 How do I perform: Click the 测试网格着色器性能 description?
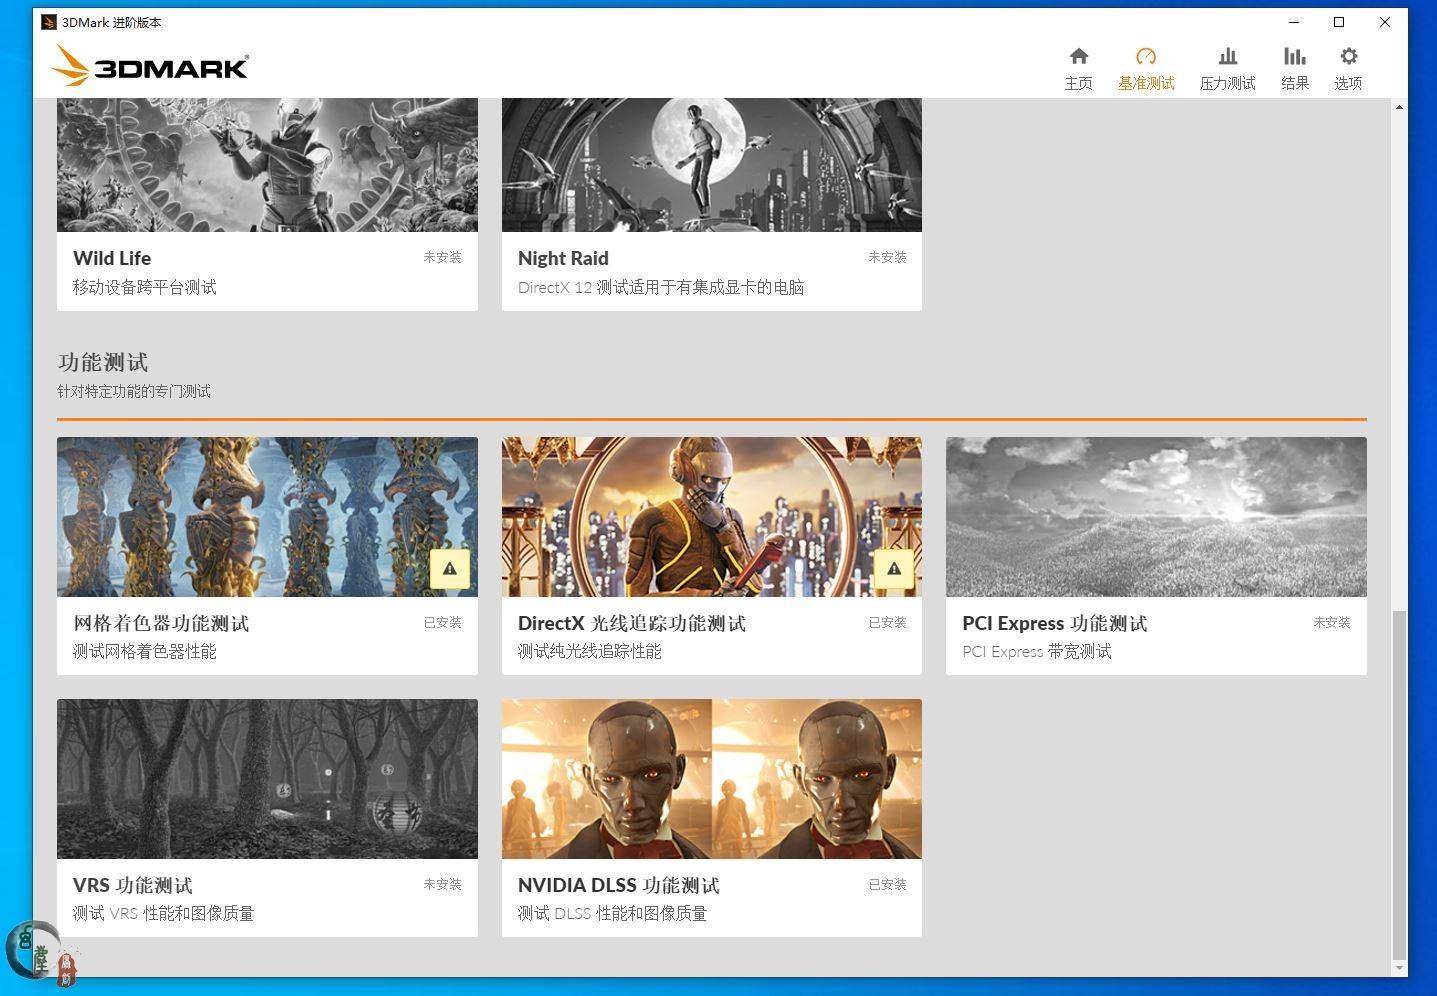coord(145,651)
